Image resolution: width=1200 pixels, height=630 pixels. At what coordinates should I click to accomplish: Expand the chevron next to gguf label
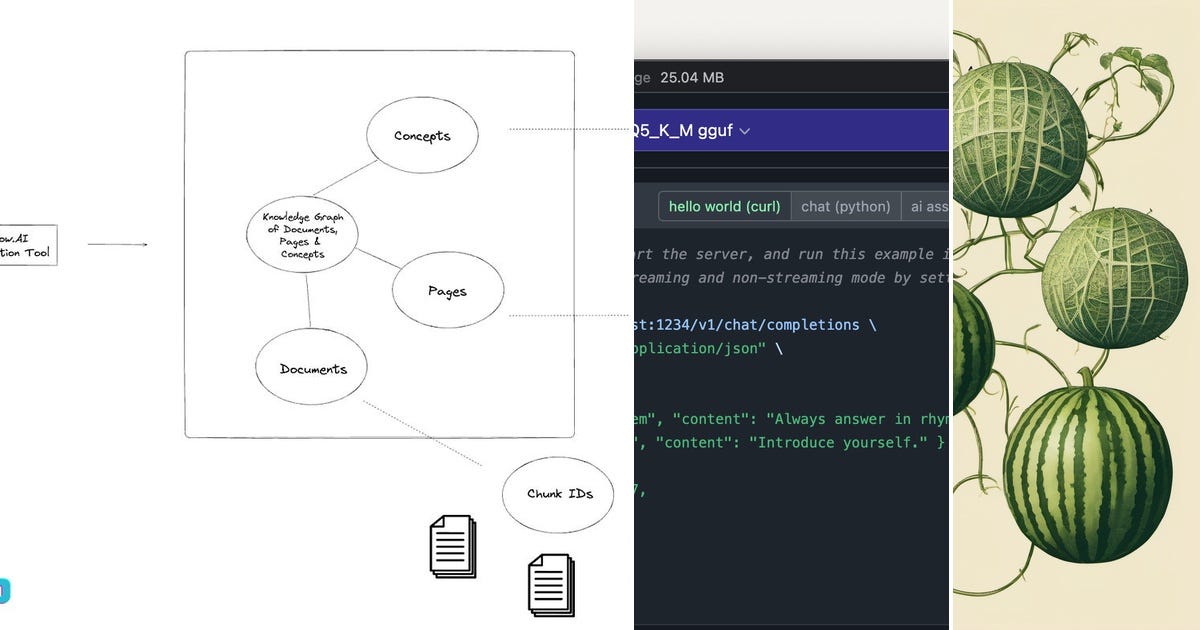pyautogui.click(x=743, y=130)
